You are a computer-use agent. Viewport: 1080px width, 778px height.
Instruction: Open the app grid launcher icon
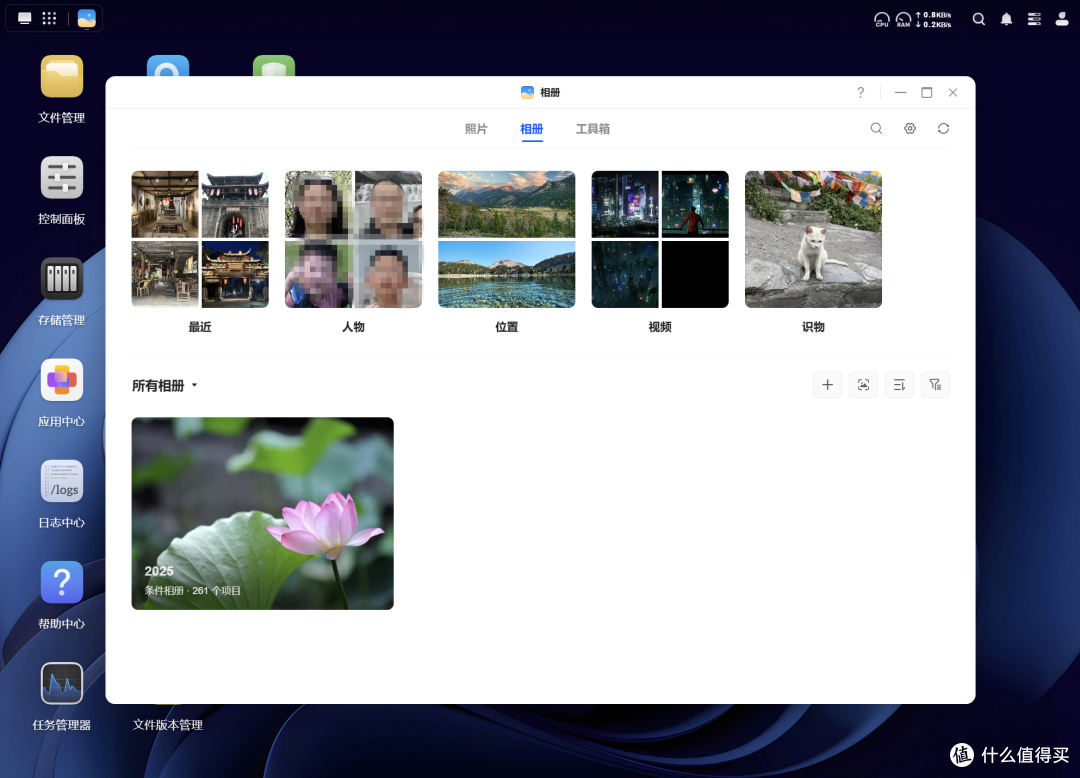tap(50, 18)
